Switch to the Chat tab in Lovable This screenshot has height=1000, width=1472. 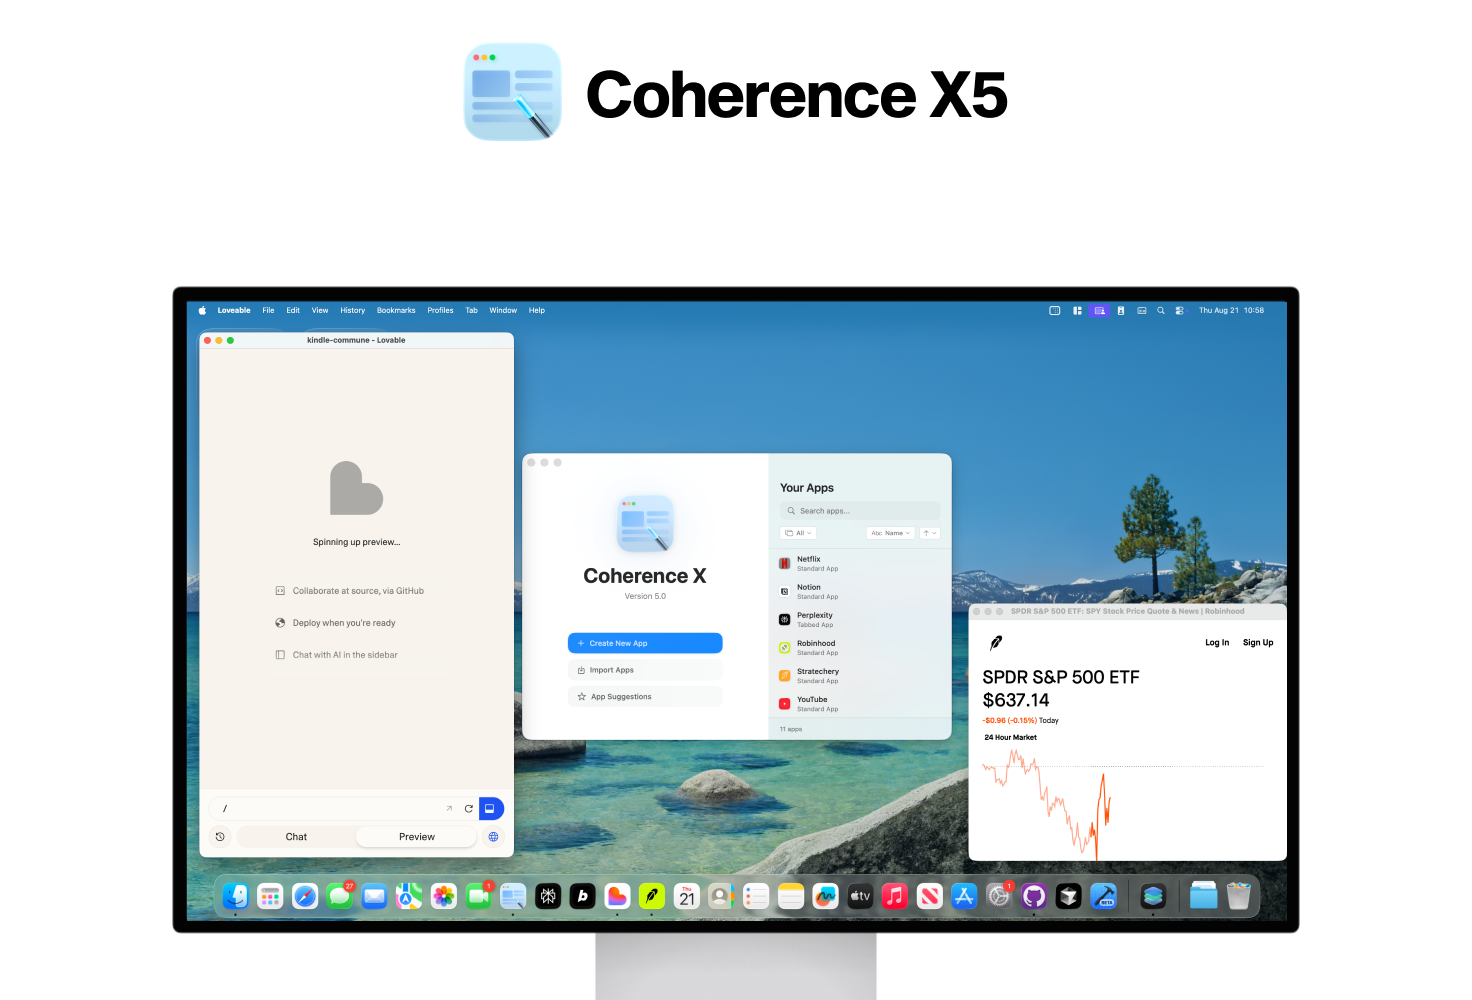coord(296,837)
